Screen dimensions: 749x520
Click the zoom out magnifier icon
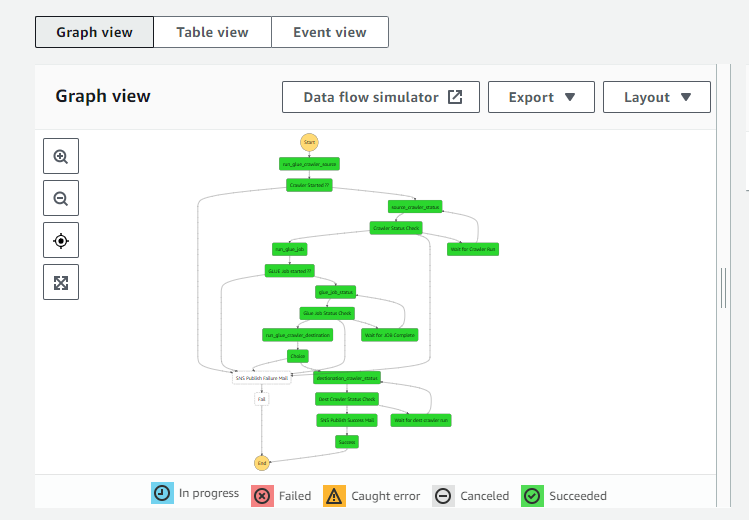pos(61,199)
